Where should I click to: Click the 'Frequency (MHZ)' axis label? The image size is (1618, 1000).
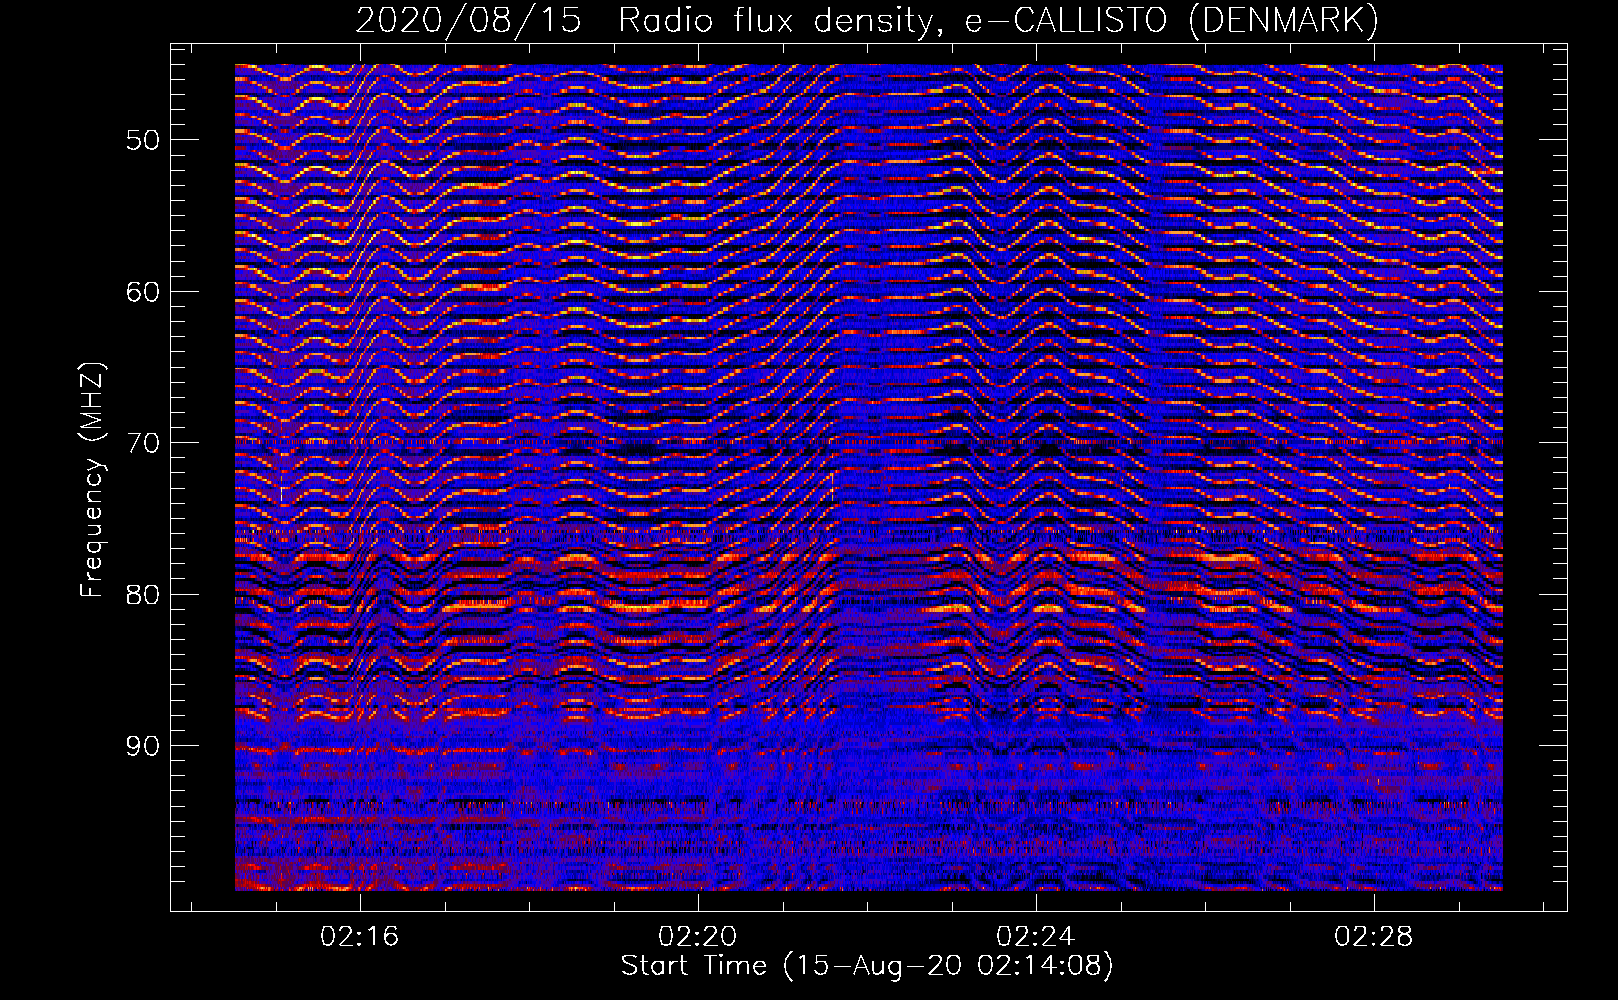coord(91,480)
